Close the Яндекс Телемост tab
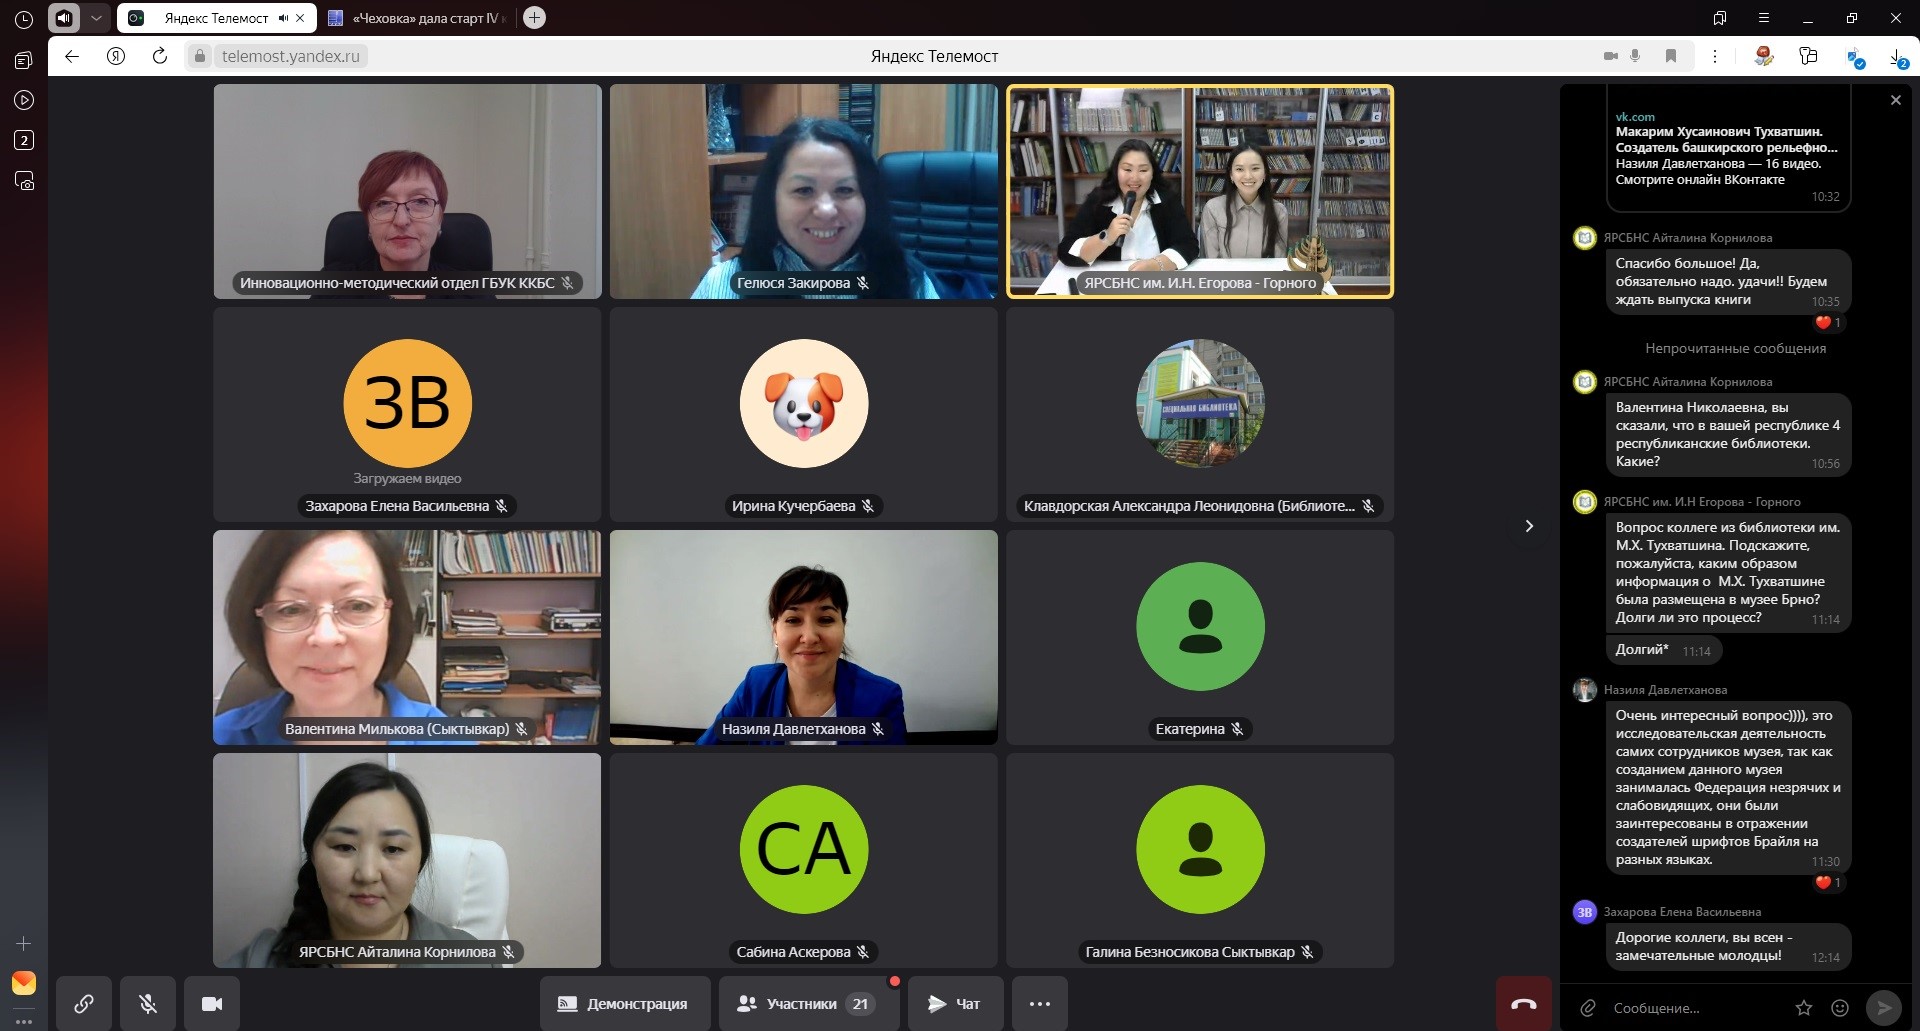This screenshot has width=1920, height=1031. coord(300,18)
